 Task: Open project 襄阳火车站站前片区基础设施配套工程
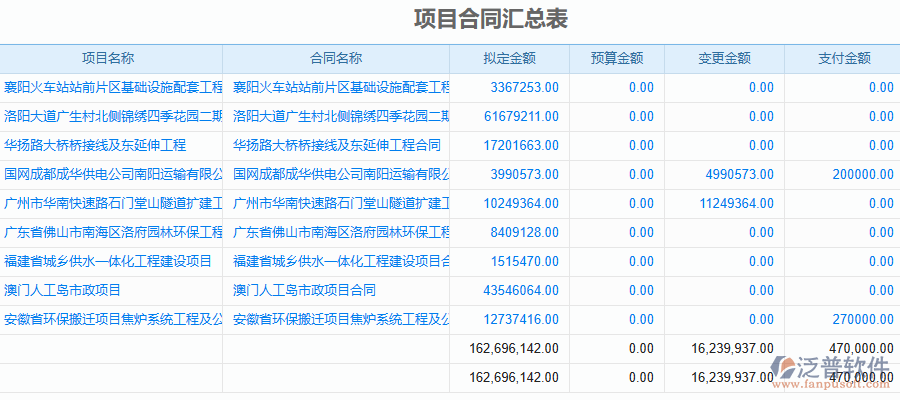(x=113, y=88)
